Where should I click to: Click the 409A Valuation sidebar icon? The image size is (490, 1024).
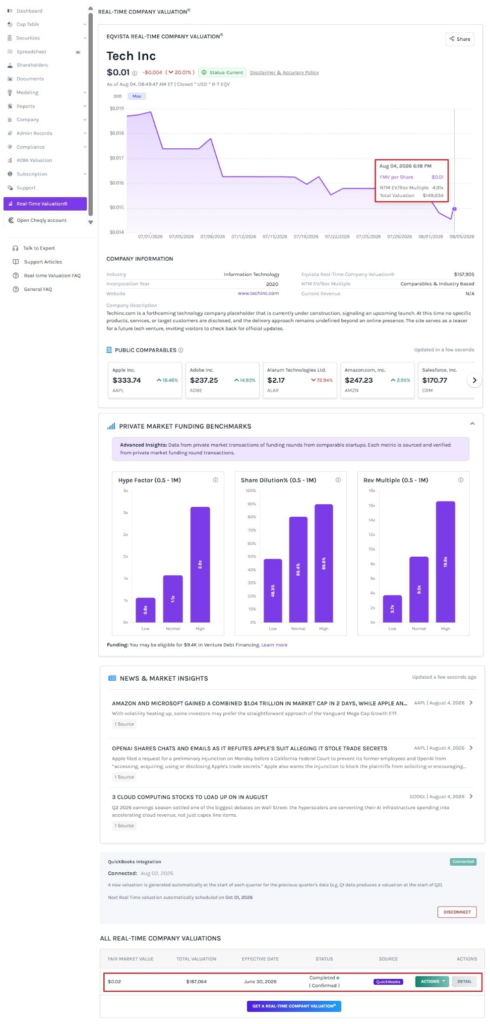point(10,161)
